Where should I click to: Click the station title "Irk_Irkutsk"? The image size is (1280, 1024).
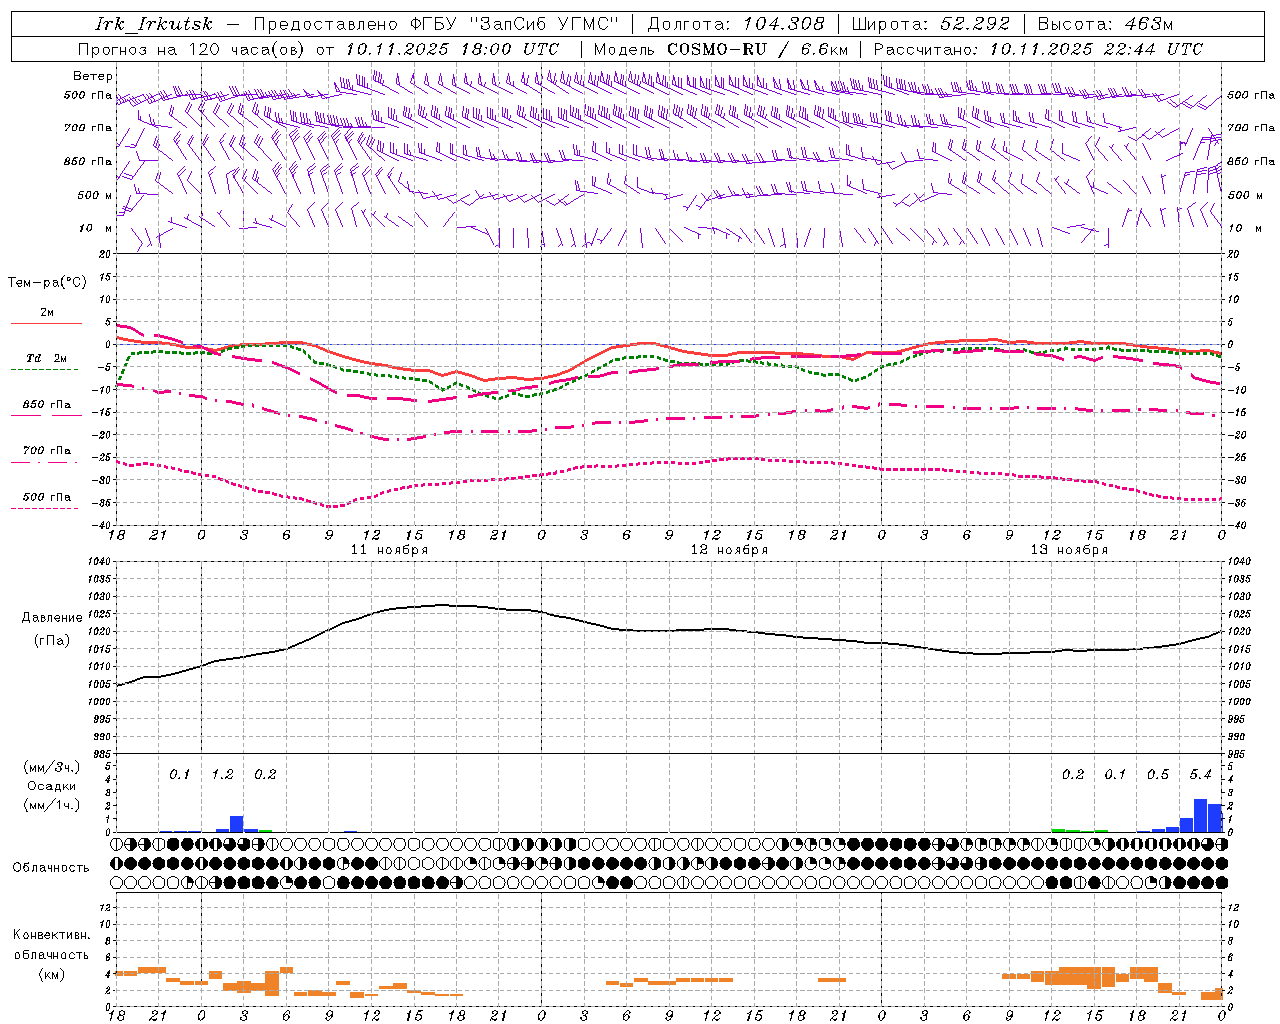pos(154,24)
